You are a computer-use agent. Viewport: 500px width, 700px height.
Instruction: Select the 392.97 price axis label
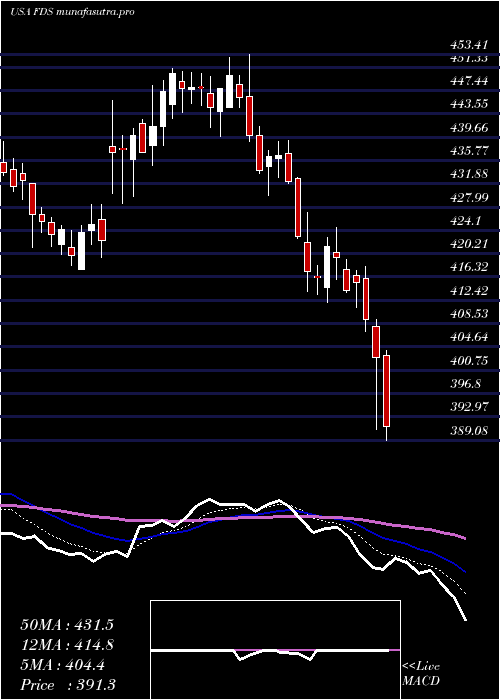tap(471, 407)
